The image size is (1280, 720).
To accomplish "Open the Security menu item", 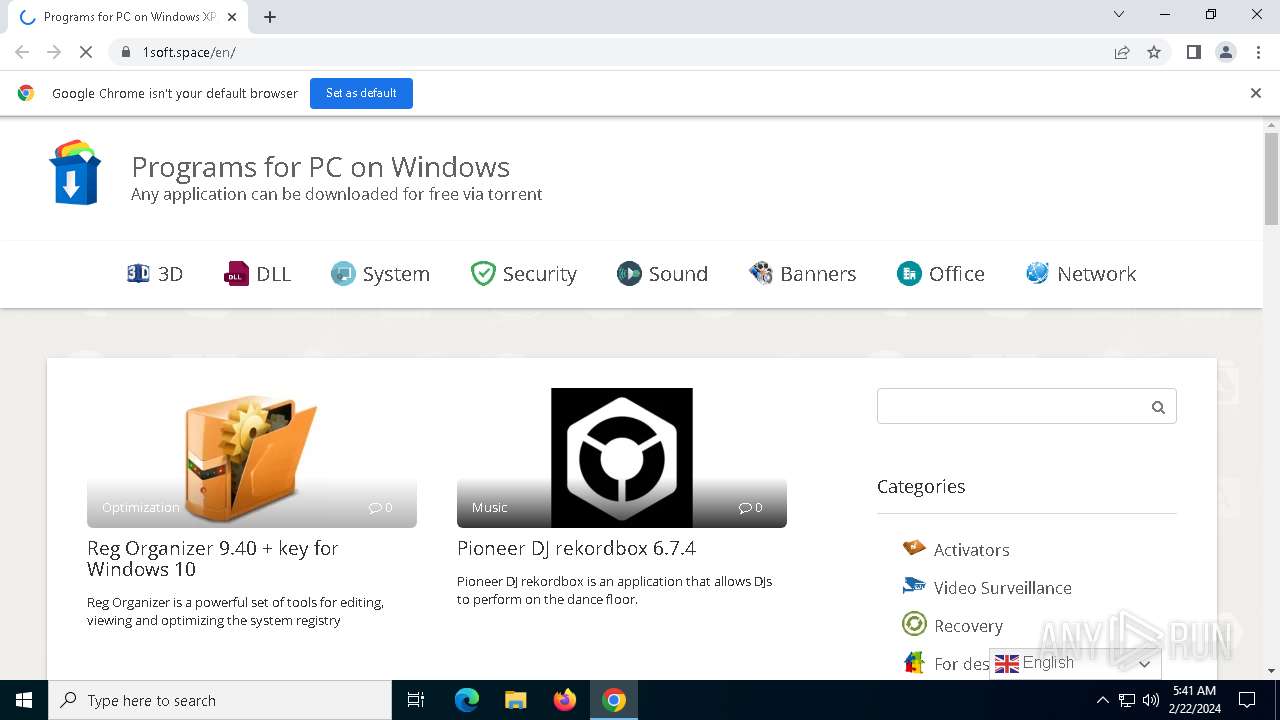I will click(x=524, y=274).
